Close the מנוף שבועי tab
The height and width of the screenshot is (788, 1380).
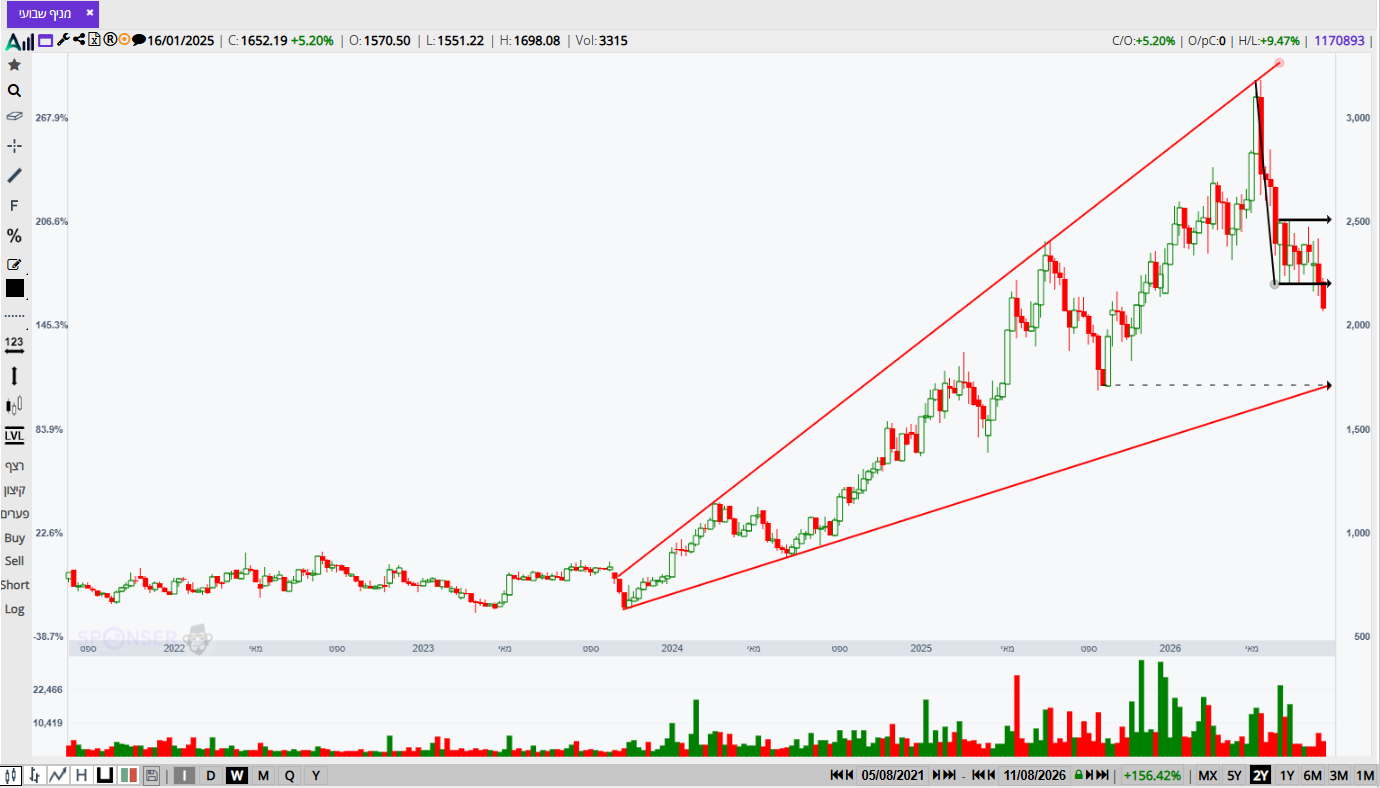pyautogui.click(x=90, y=13)
